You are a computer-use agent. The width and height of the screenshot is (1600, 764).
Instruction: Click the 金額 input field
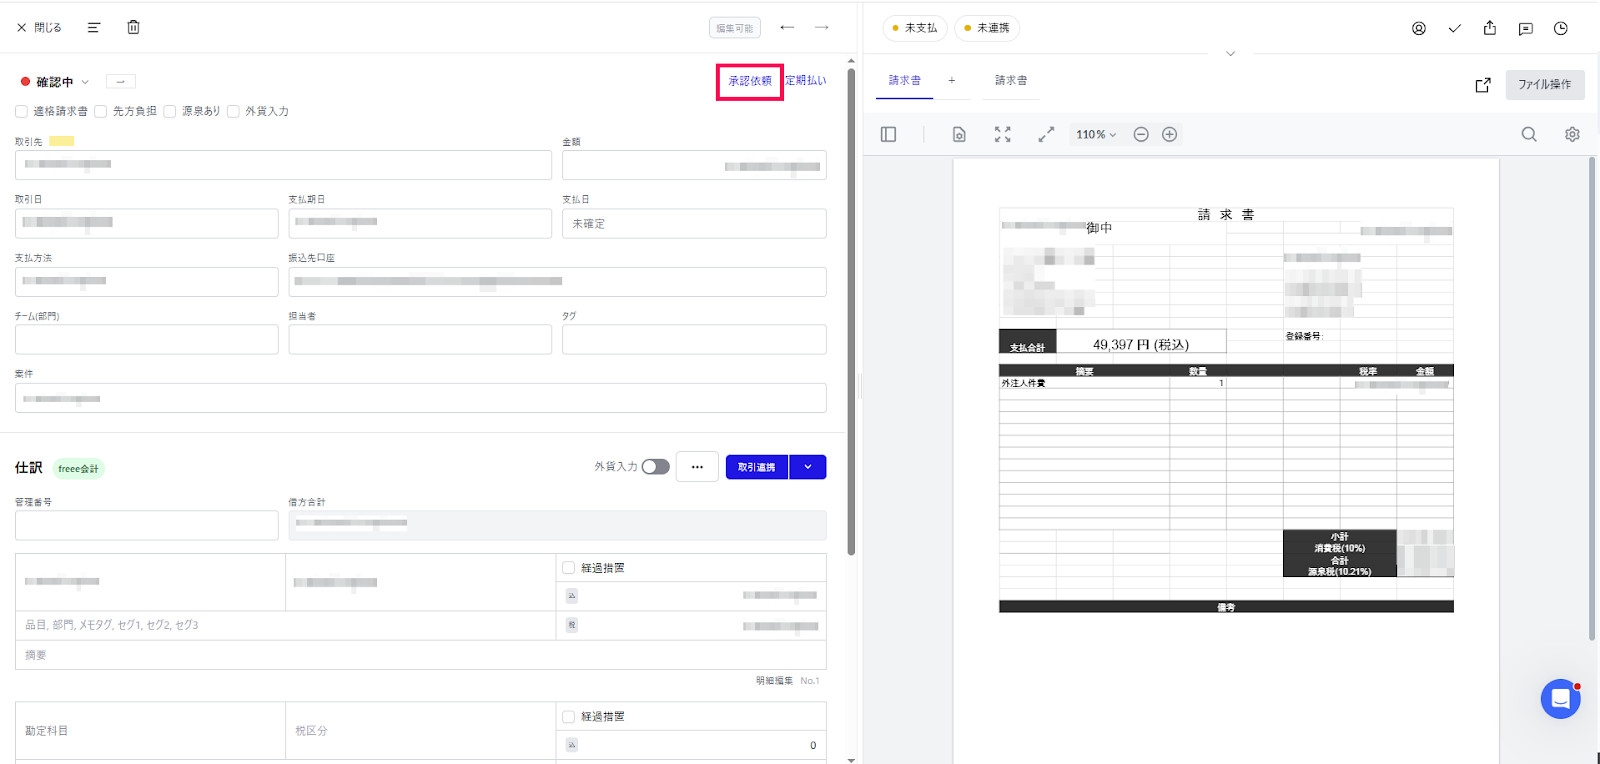[x=694, y=165]
